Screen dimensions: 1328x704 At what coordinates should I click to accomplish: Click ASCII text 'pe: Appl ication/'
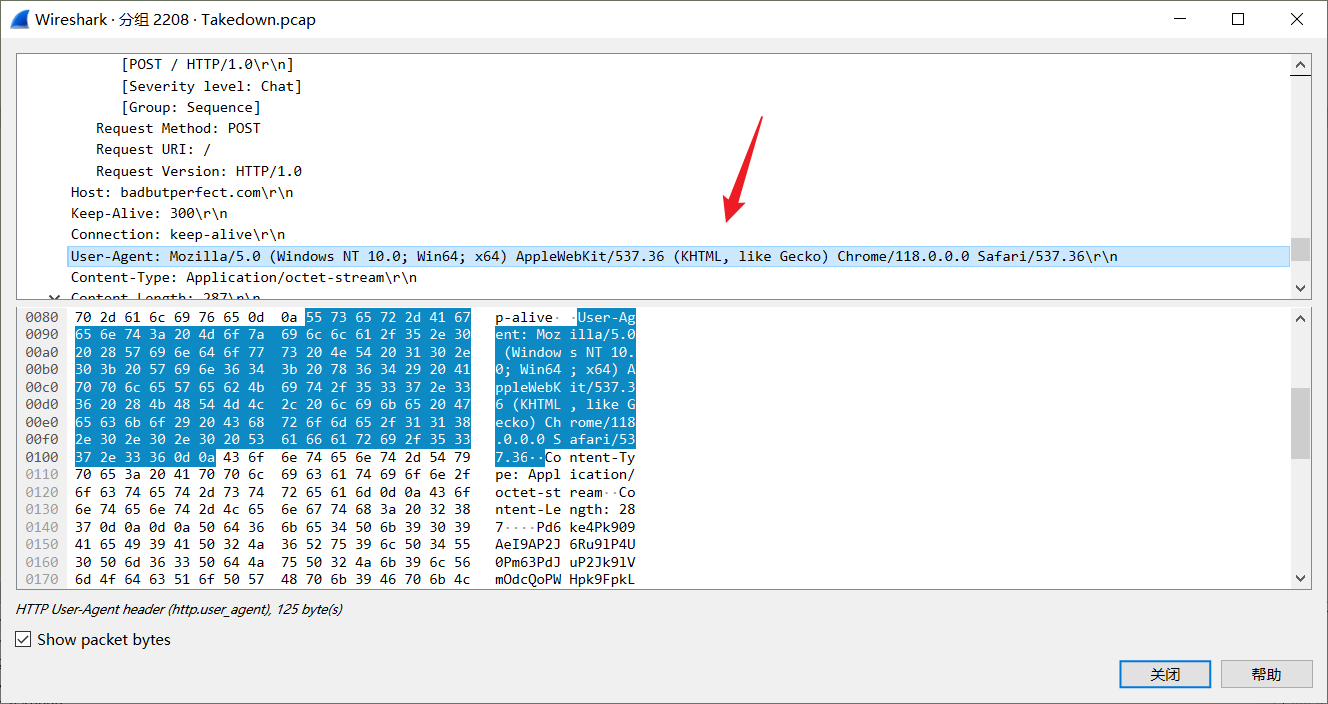(x=565, y=474)
